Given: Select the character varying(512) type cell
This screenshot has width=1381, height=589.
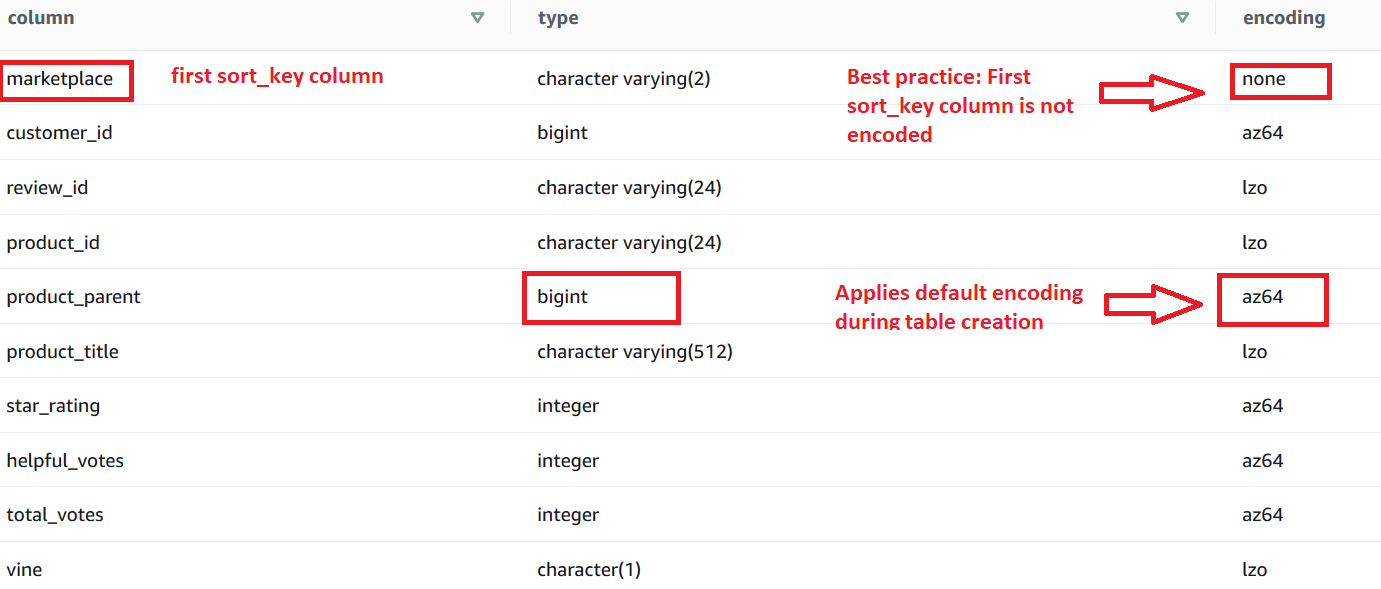Looking at the screenshot, I should pyautogui.click(x=635, y=352).
